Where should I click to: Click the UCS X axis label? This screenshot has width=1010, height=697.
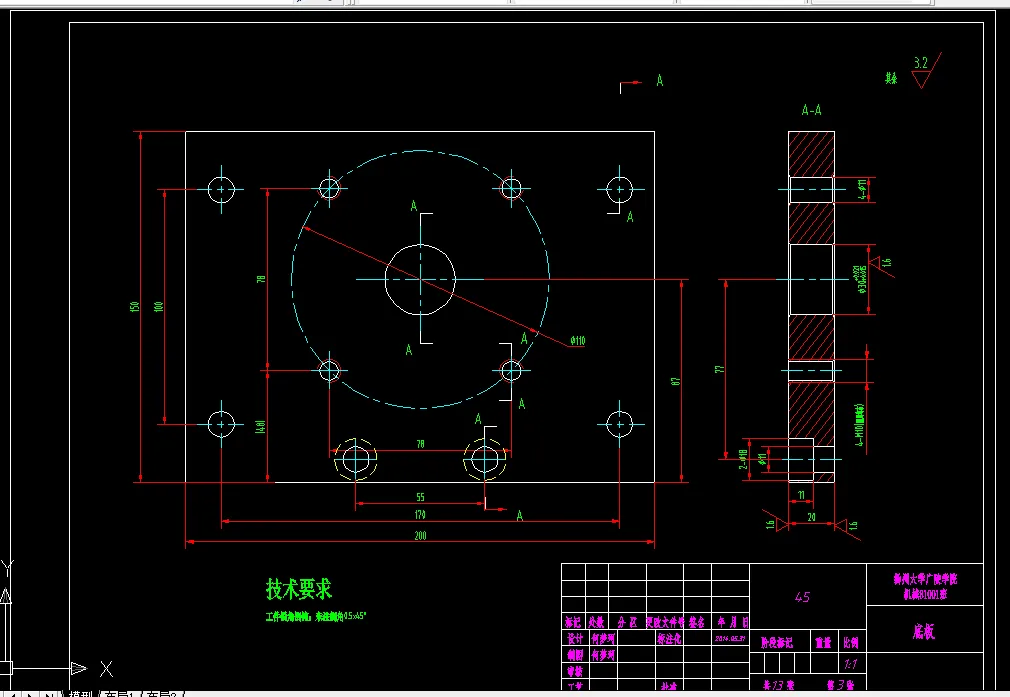[x=107, y=669]
